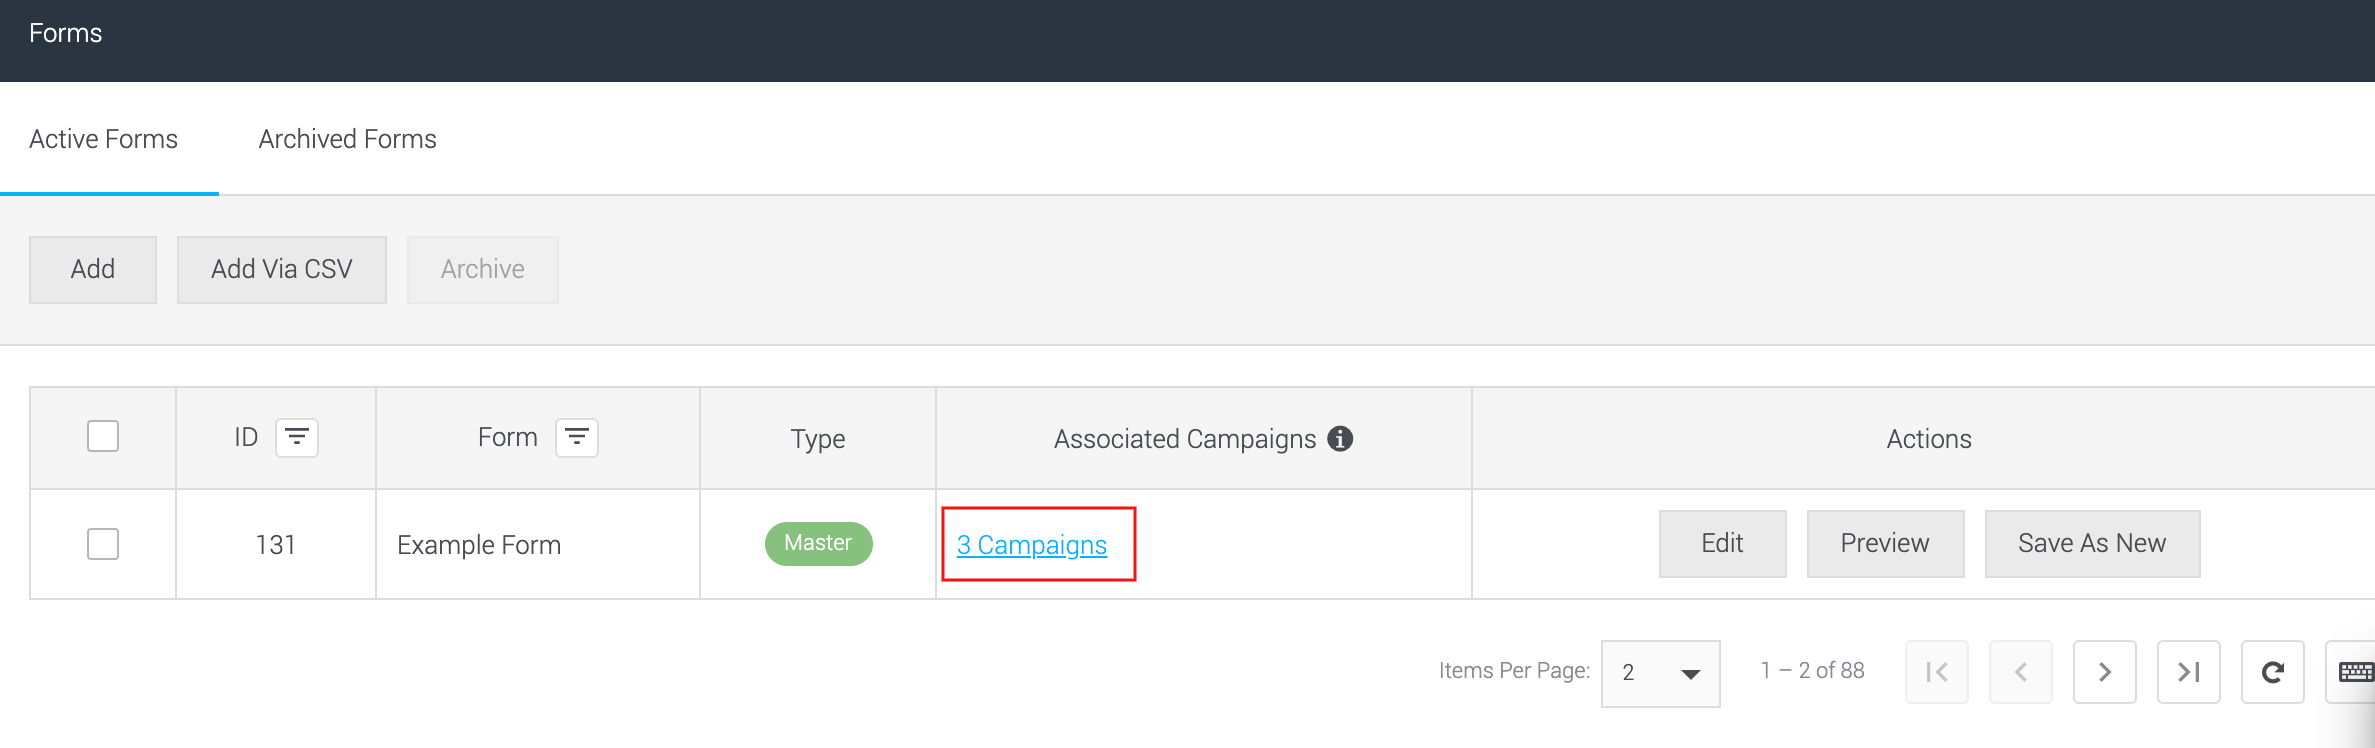Viewport: 2375px width, 748px height.
Task: Preview the Example Form
Action: click(x=1886, y=543)
